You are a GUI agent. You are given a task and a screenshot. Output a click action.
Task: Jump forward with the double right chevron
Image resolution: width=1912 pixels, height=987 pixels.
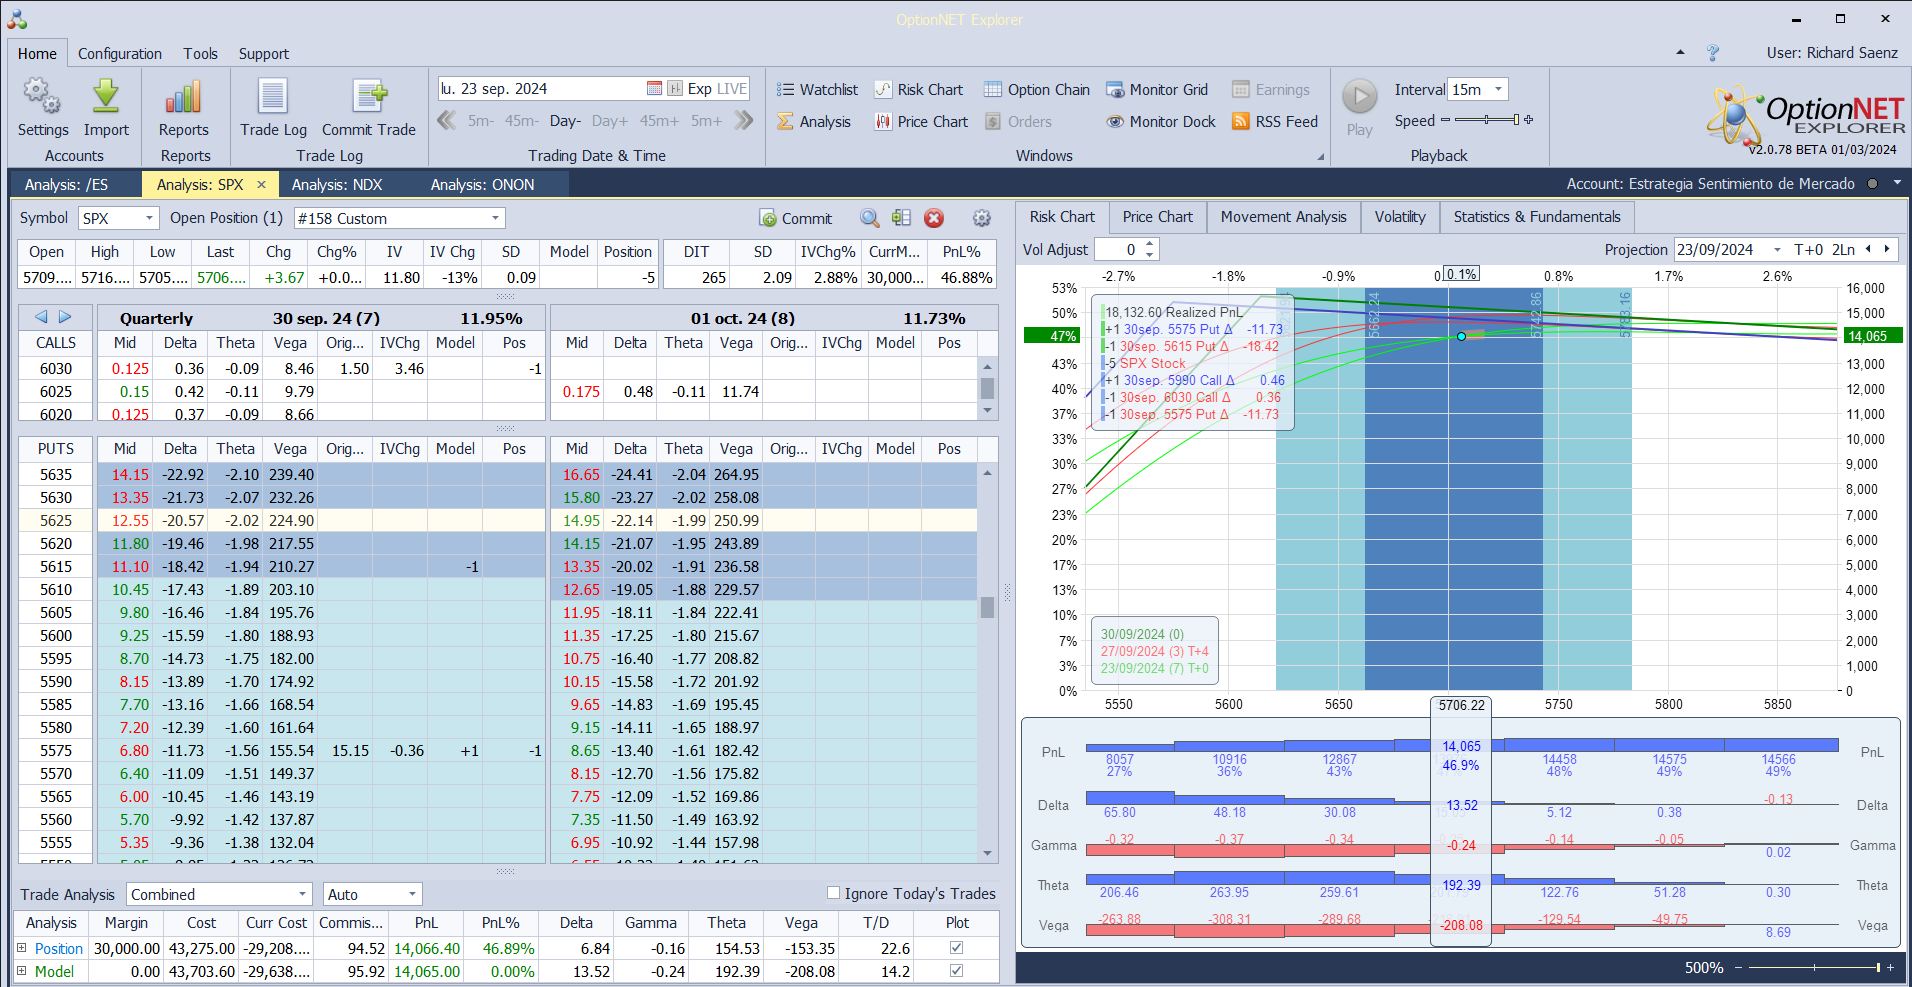pyautogui.click(x=743, y=121)
